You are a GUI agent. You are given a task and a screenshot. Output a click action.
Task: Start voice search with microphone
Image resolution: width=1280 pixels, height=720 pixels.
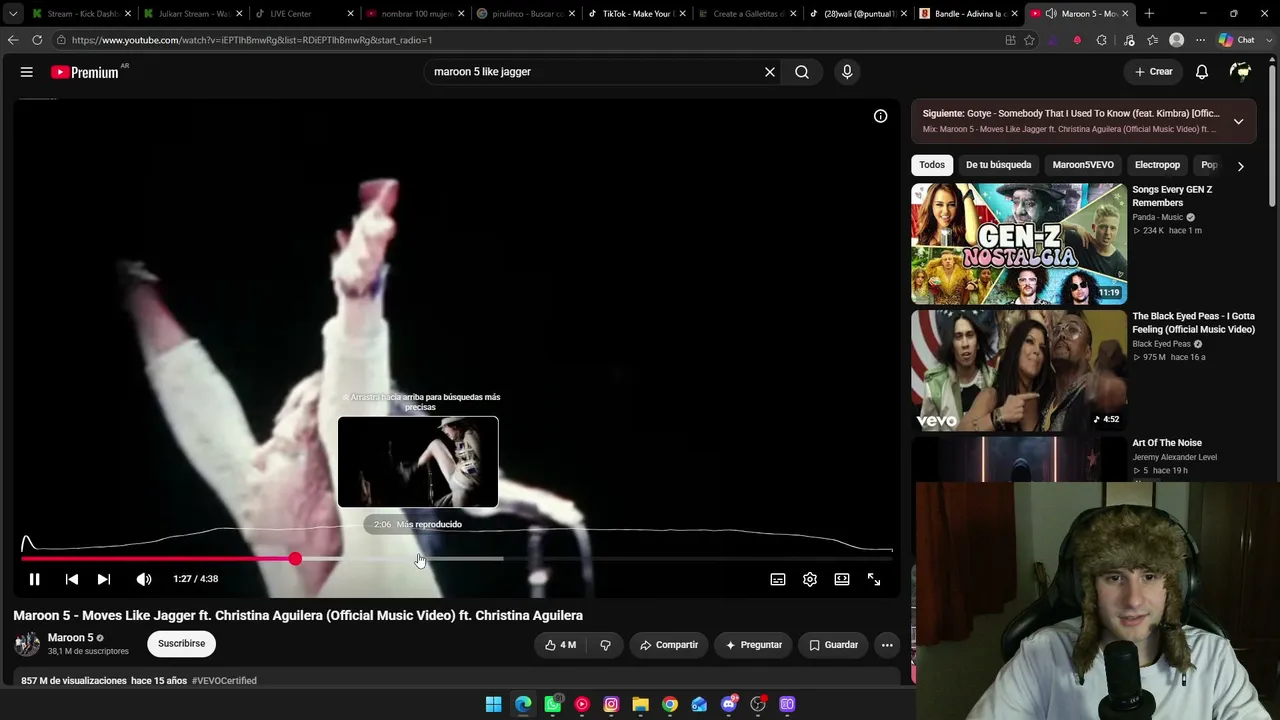pos(847,72)
